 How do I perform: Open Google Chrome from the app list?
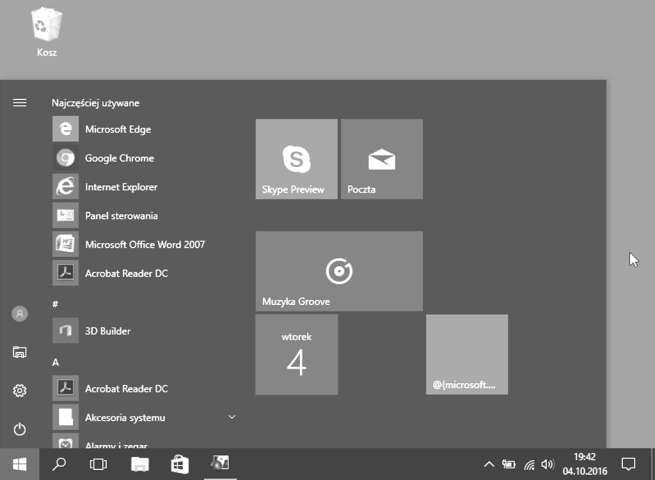point(142,158)
